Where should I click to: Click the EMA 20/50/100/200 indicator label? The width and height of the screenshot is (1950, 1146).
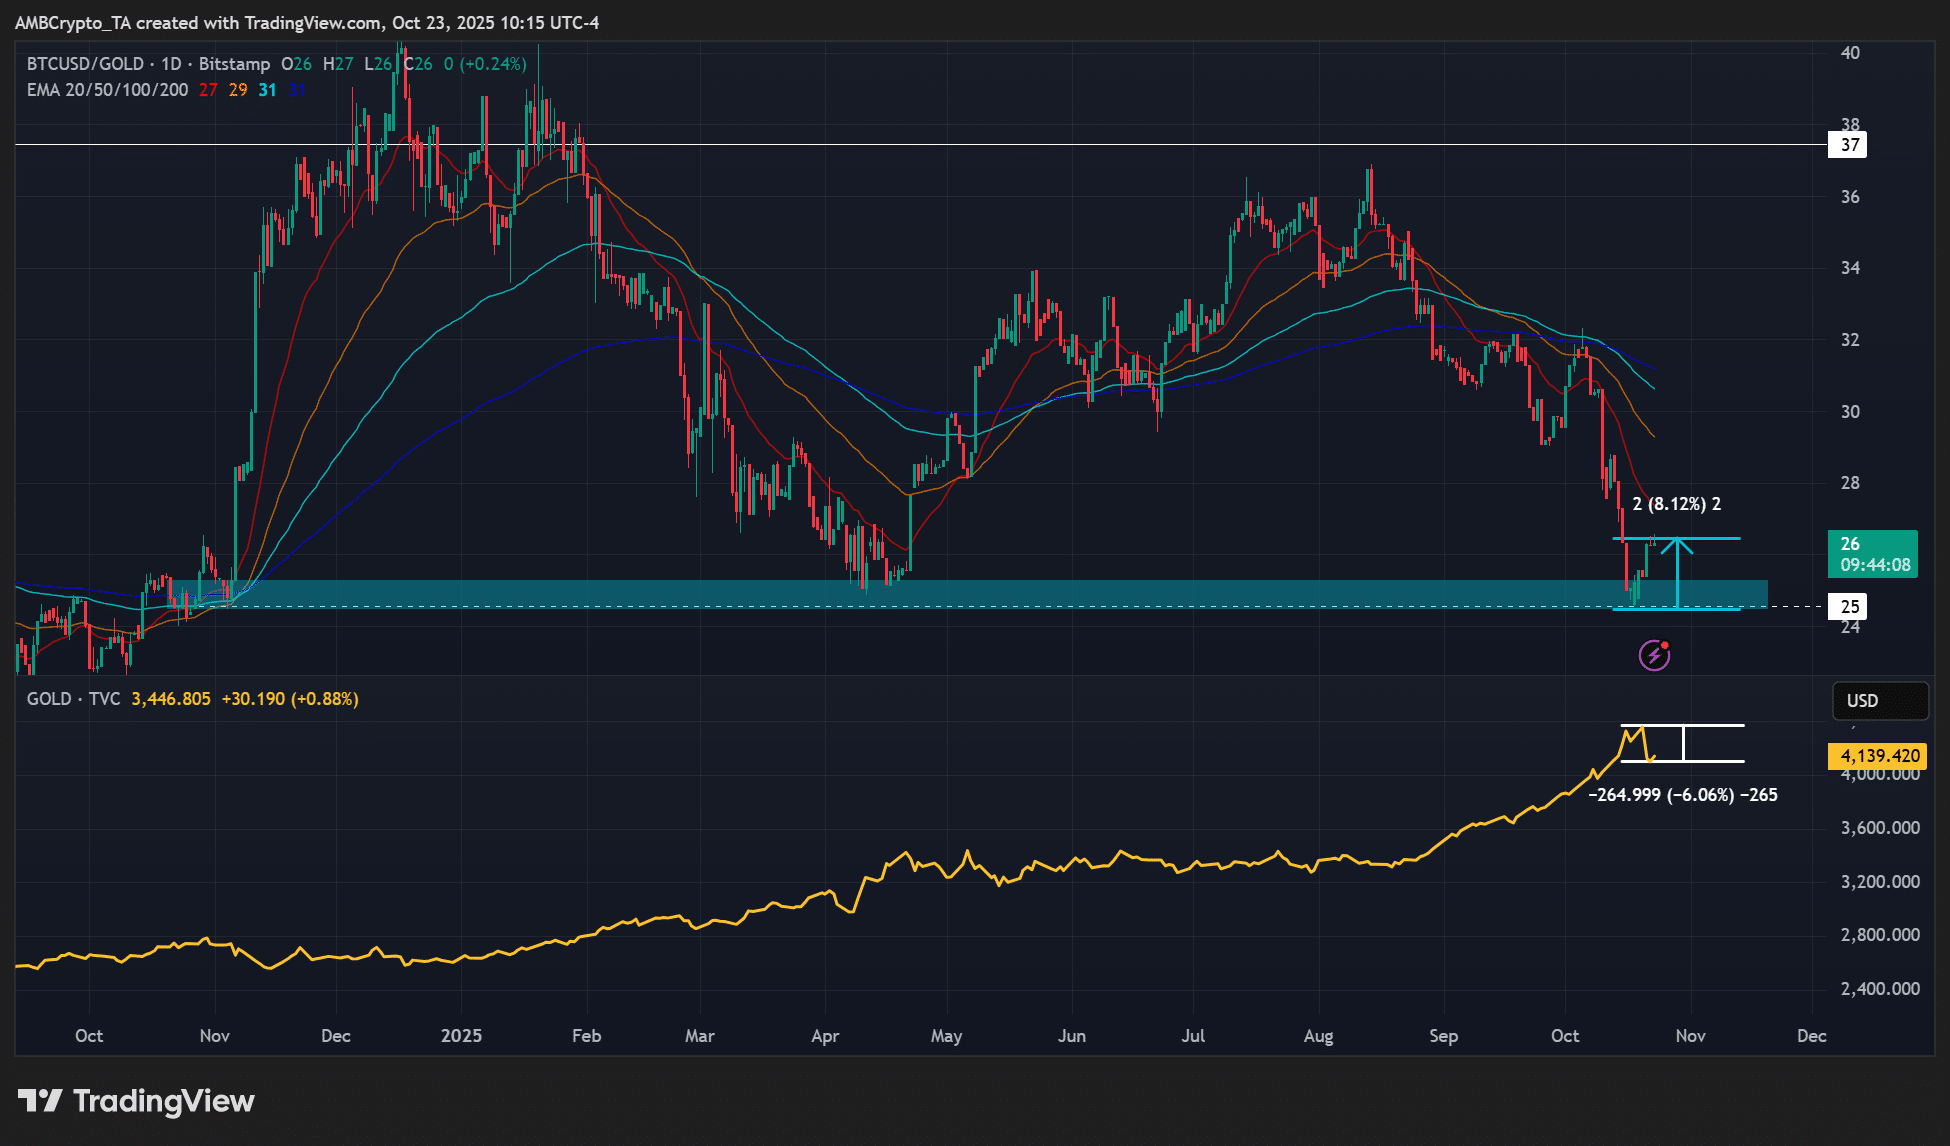(107, 90)
